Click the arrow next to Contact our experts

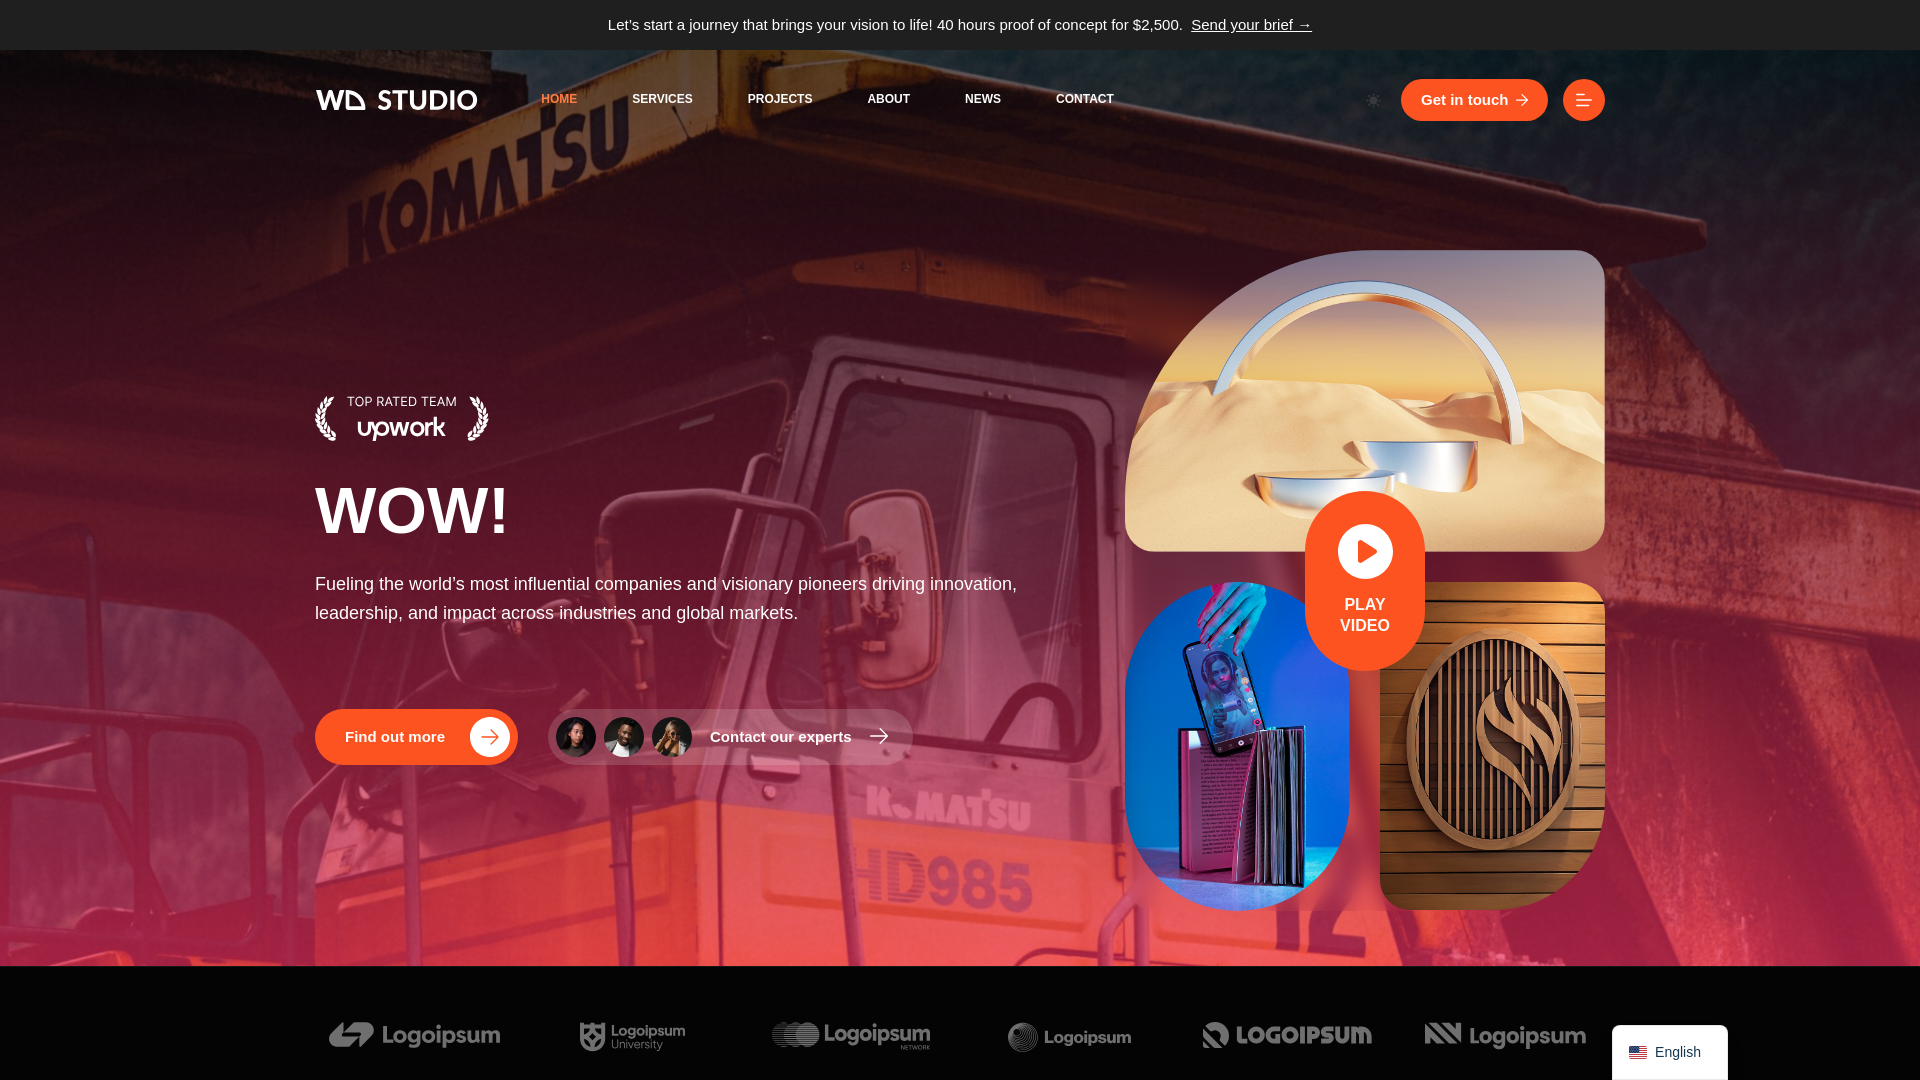coord(879,737)
